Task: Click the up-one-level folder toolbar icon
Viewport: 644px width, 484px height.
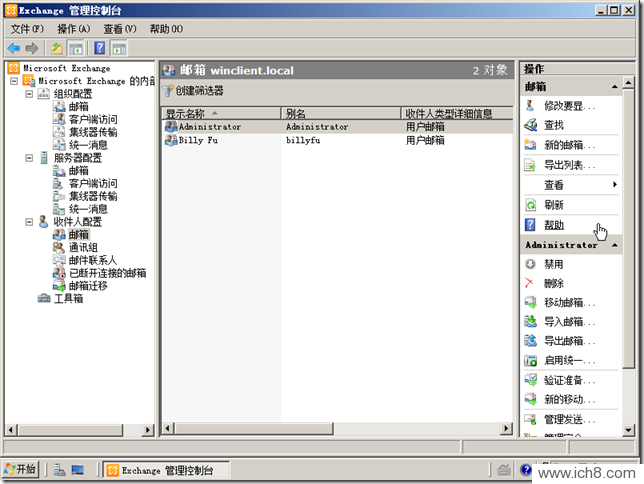Action: tap(57, 48)
